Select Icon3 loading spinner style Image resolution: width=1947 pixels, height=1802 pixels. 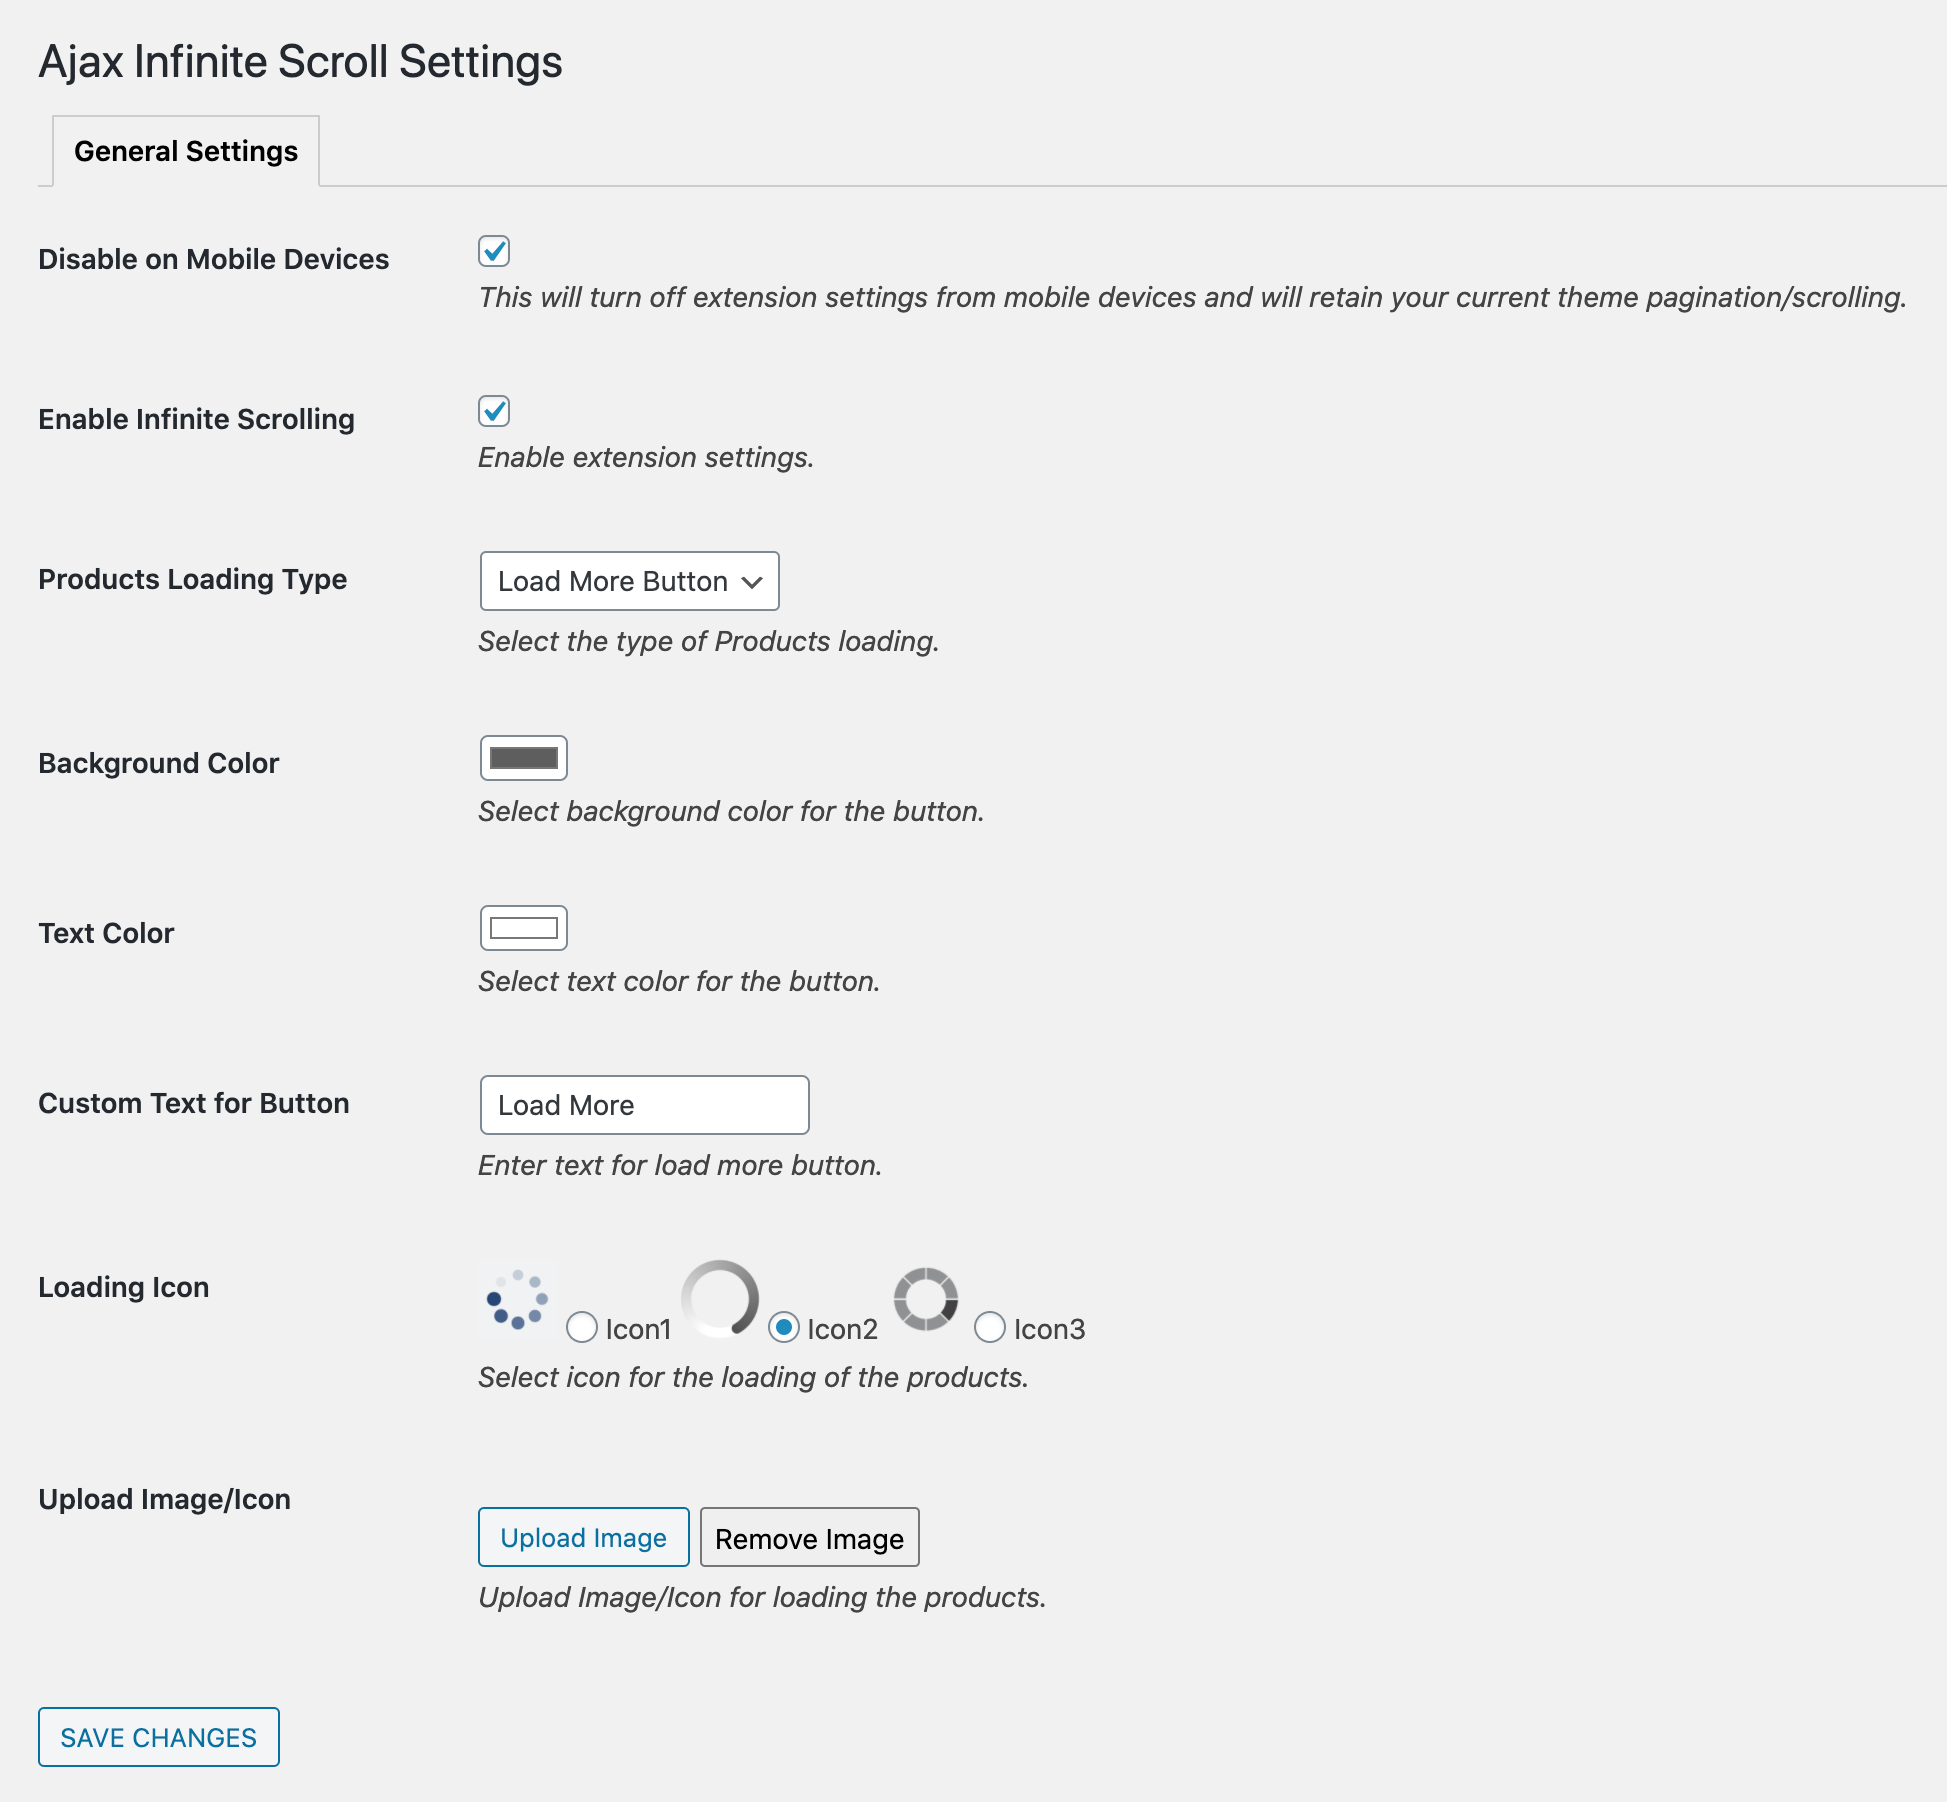pos(987,1327)
